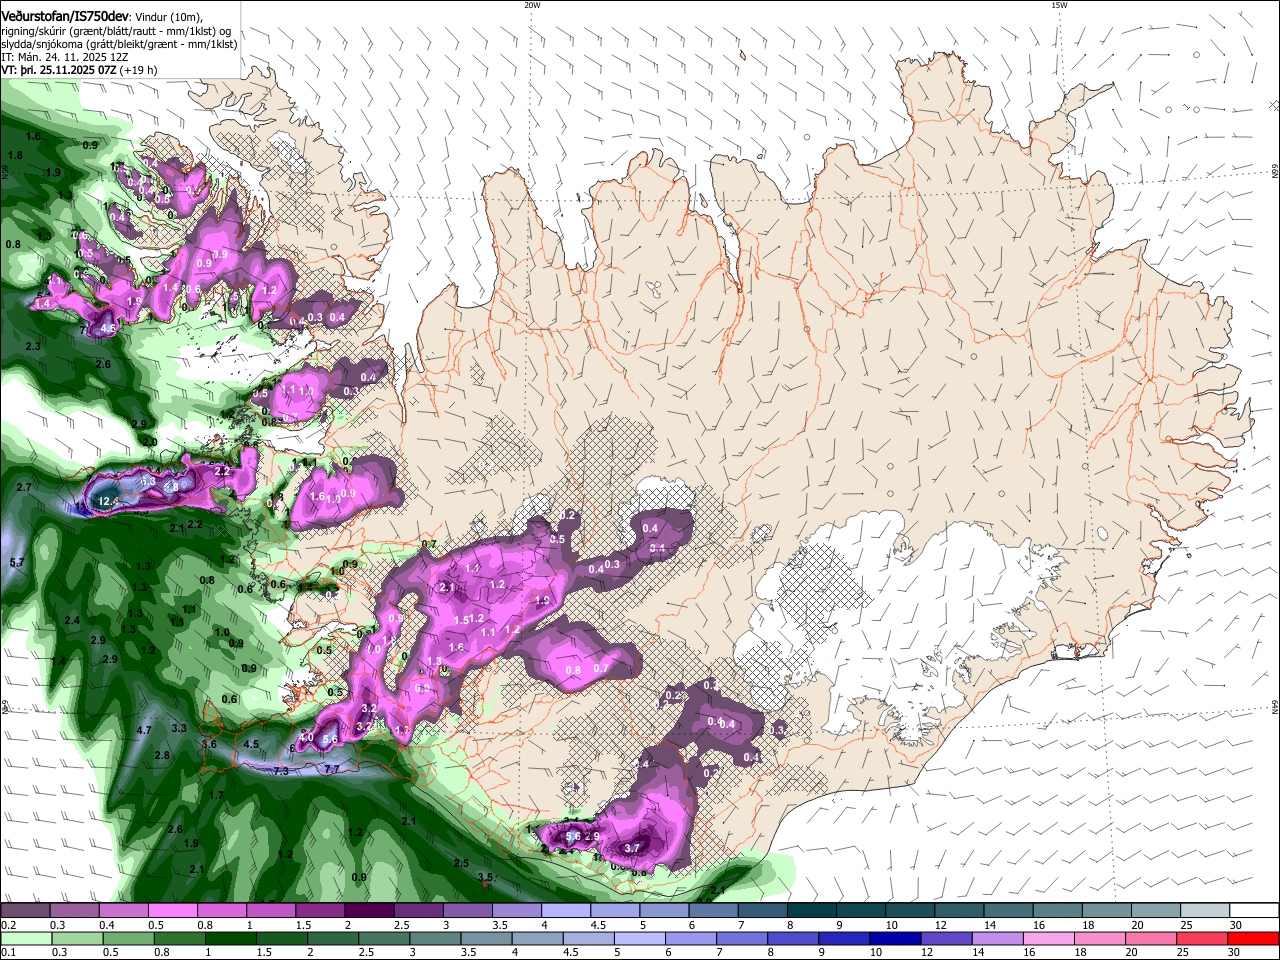
Task: Click the 2.3 value over the western sea
Action: [x=33, y=346]
